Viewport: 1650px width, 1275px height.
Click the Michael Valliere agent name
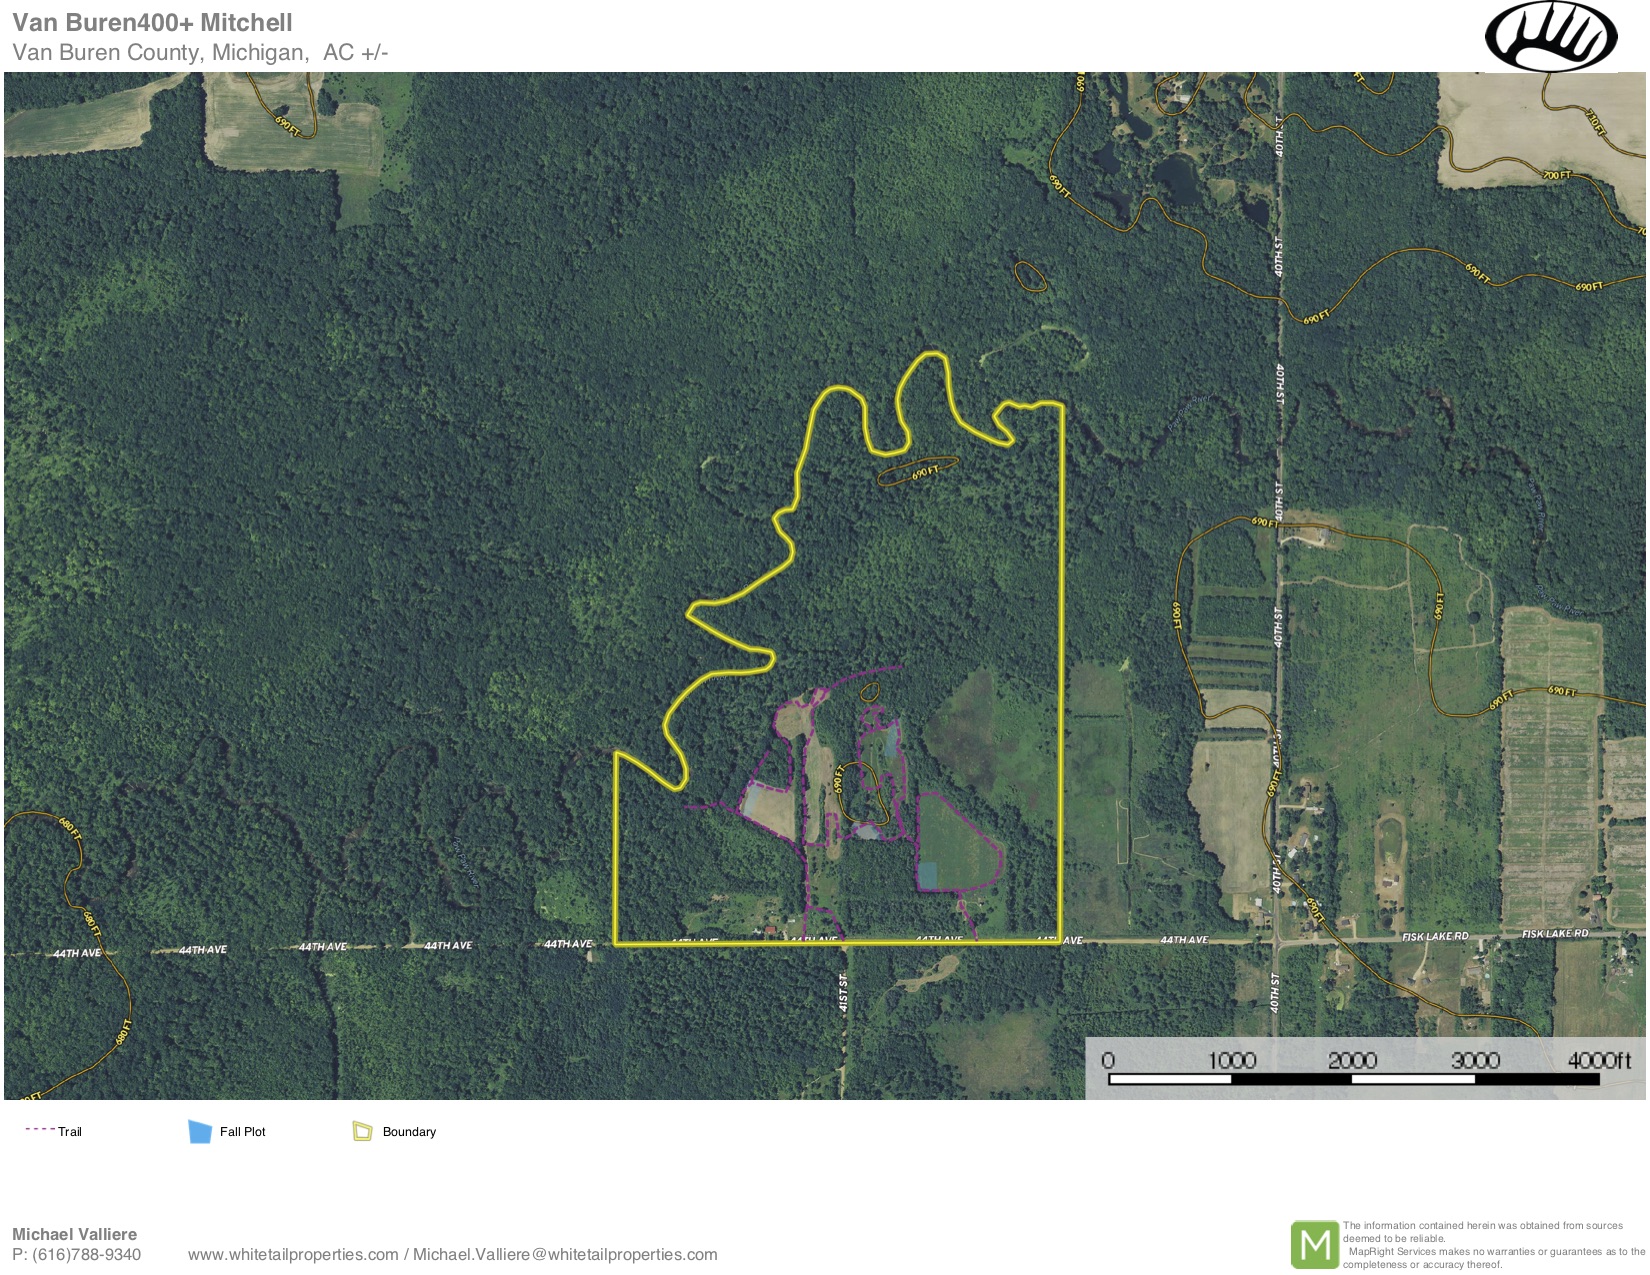(75, 1234)
